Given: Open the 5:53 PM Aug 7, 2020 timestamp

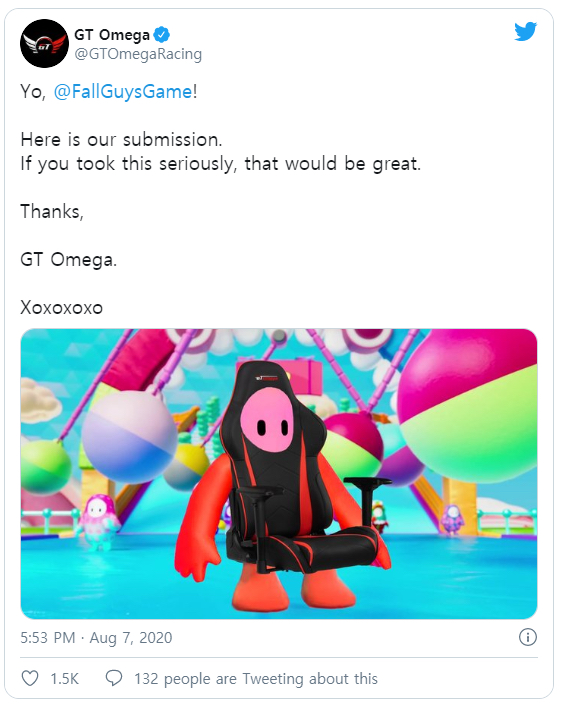Looking at the screenshot, I should (x=96, y=638).
